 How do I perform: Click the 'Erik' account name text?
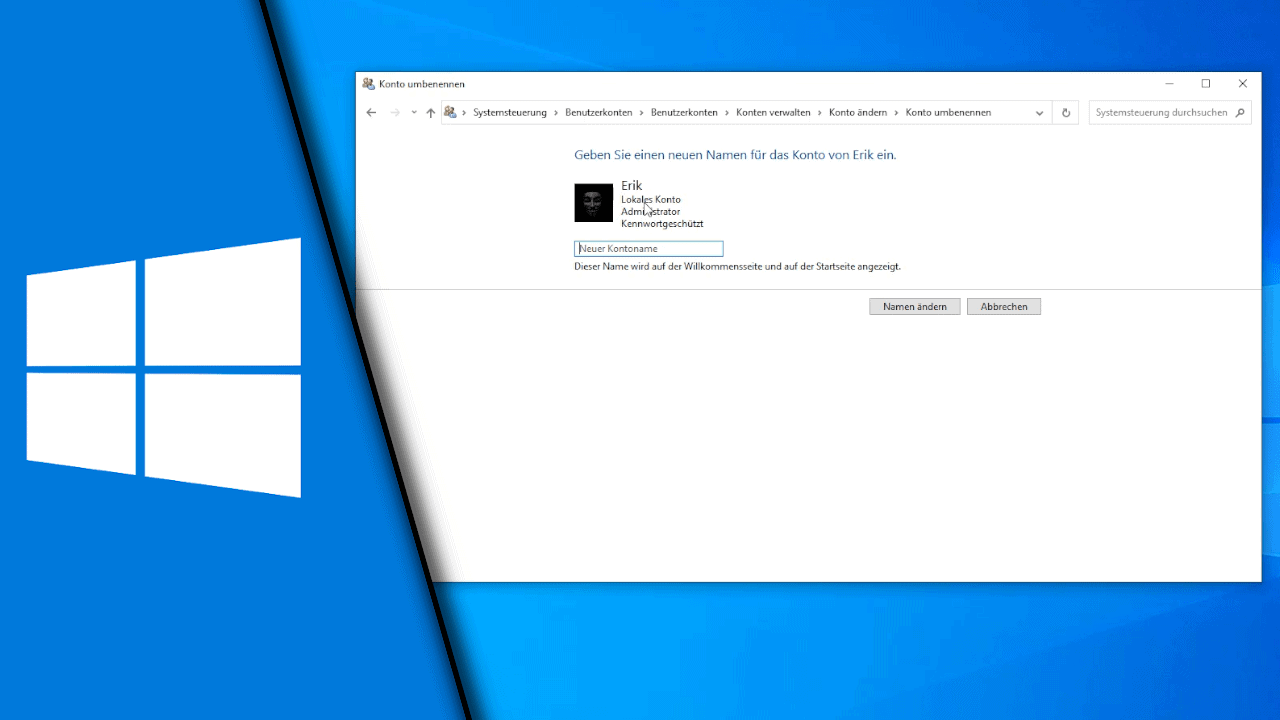(632, 186)
